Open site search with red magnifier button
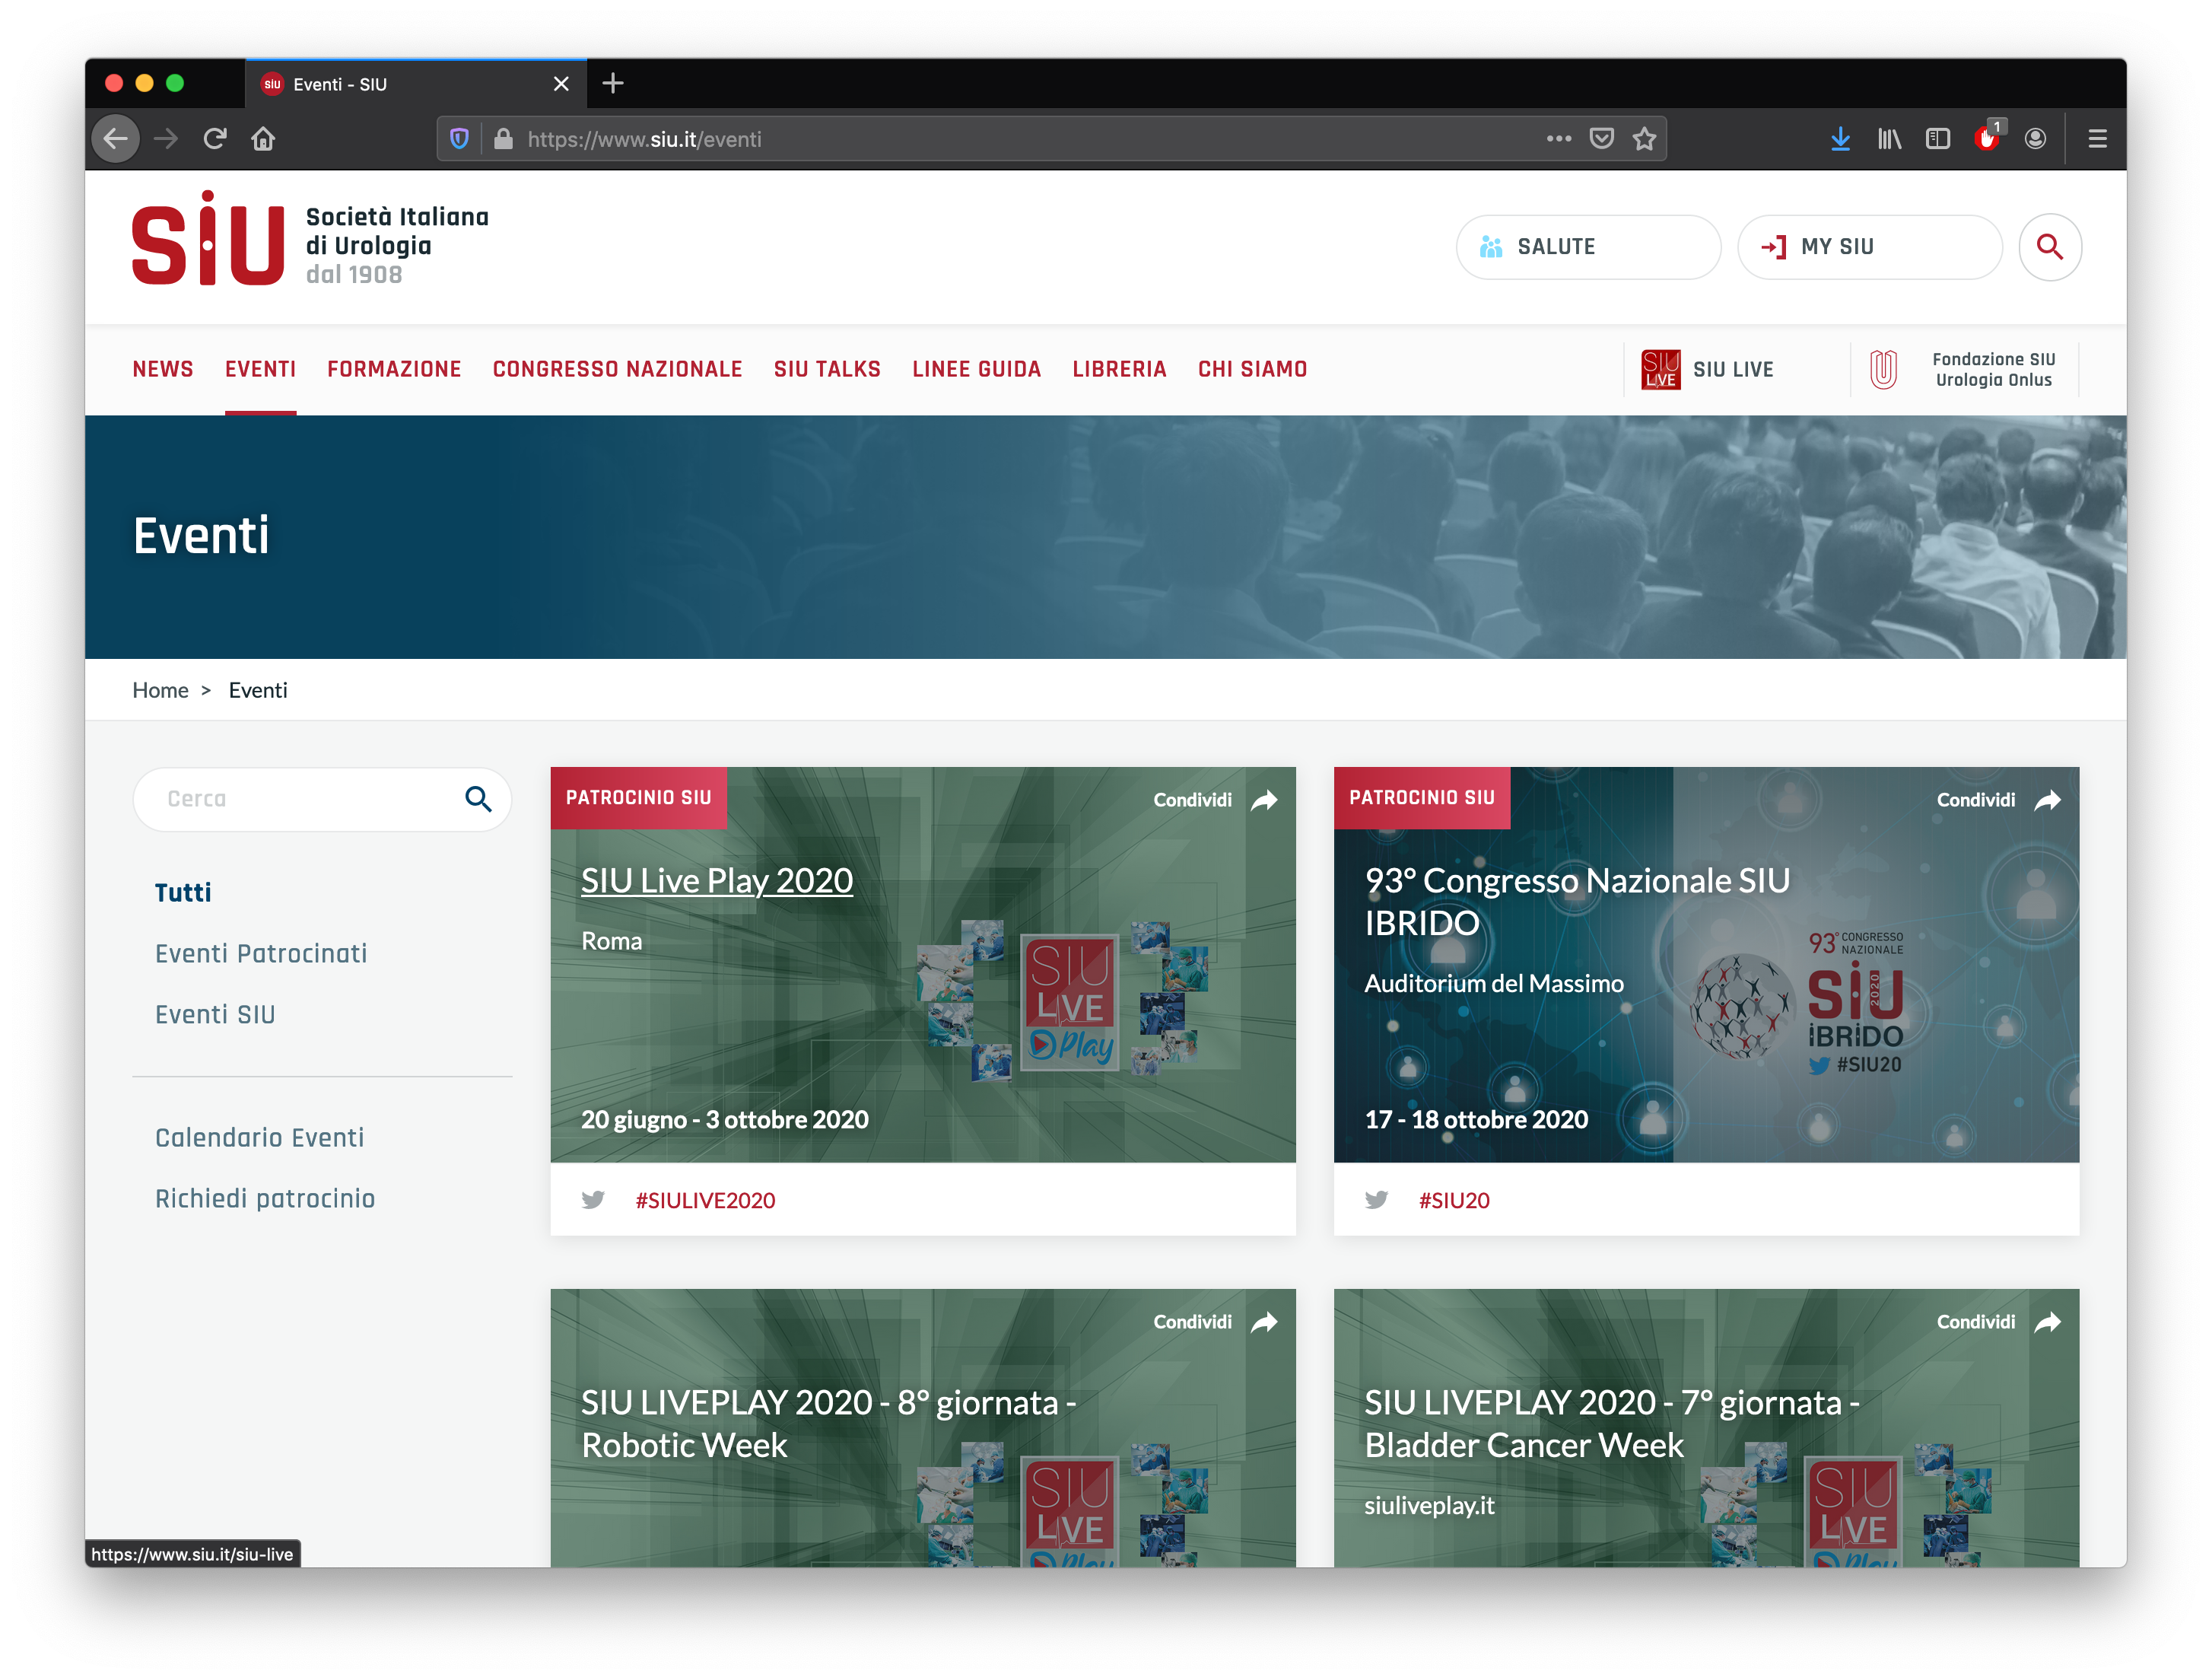The image size is (2212, 1680). [2050, 247]
